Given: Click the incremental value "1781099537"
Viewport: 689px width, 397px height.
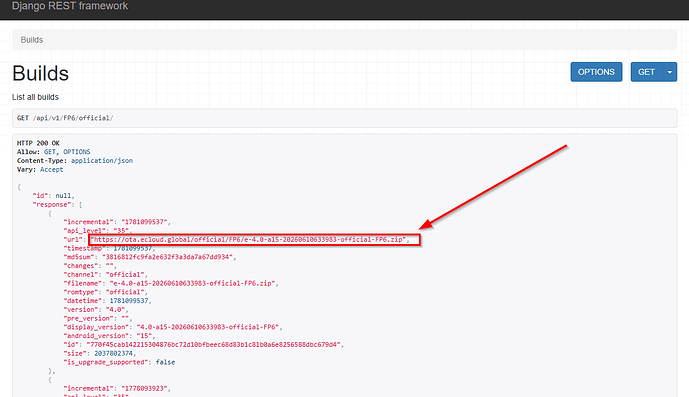Looking at the screenshot, I should click(x=146, y=222).
